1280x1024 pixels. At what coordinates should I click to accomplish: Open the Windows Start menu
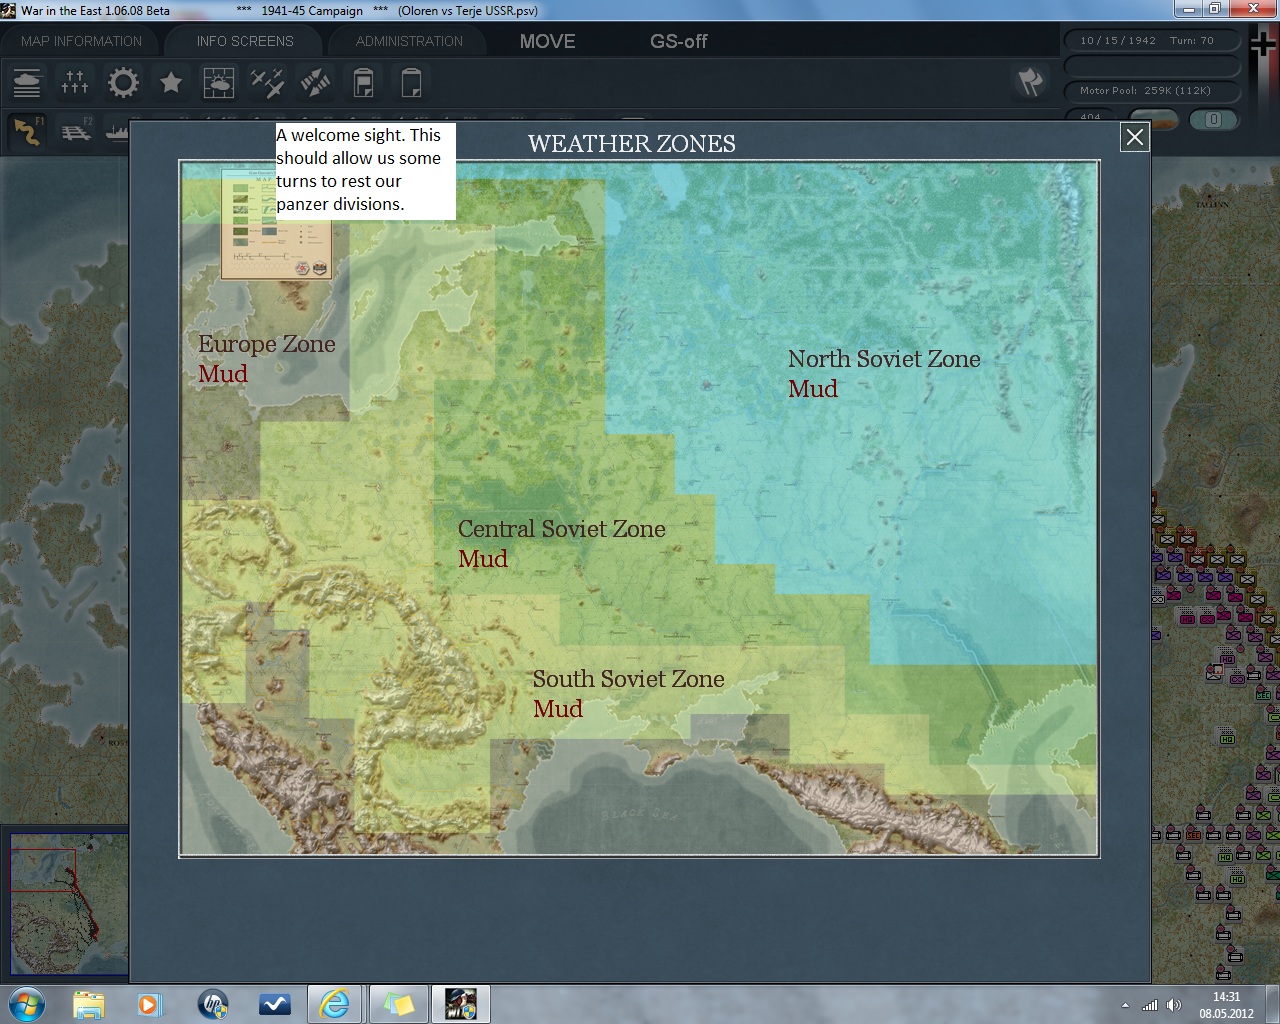point(26,1003)
